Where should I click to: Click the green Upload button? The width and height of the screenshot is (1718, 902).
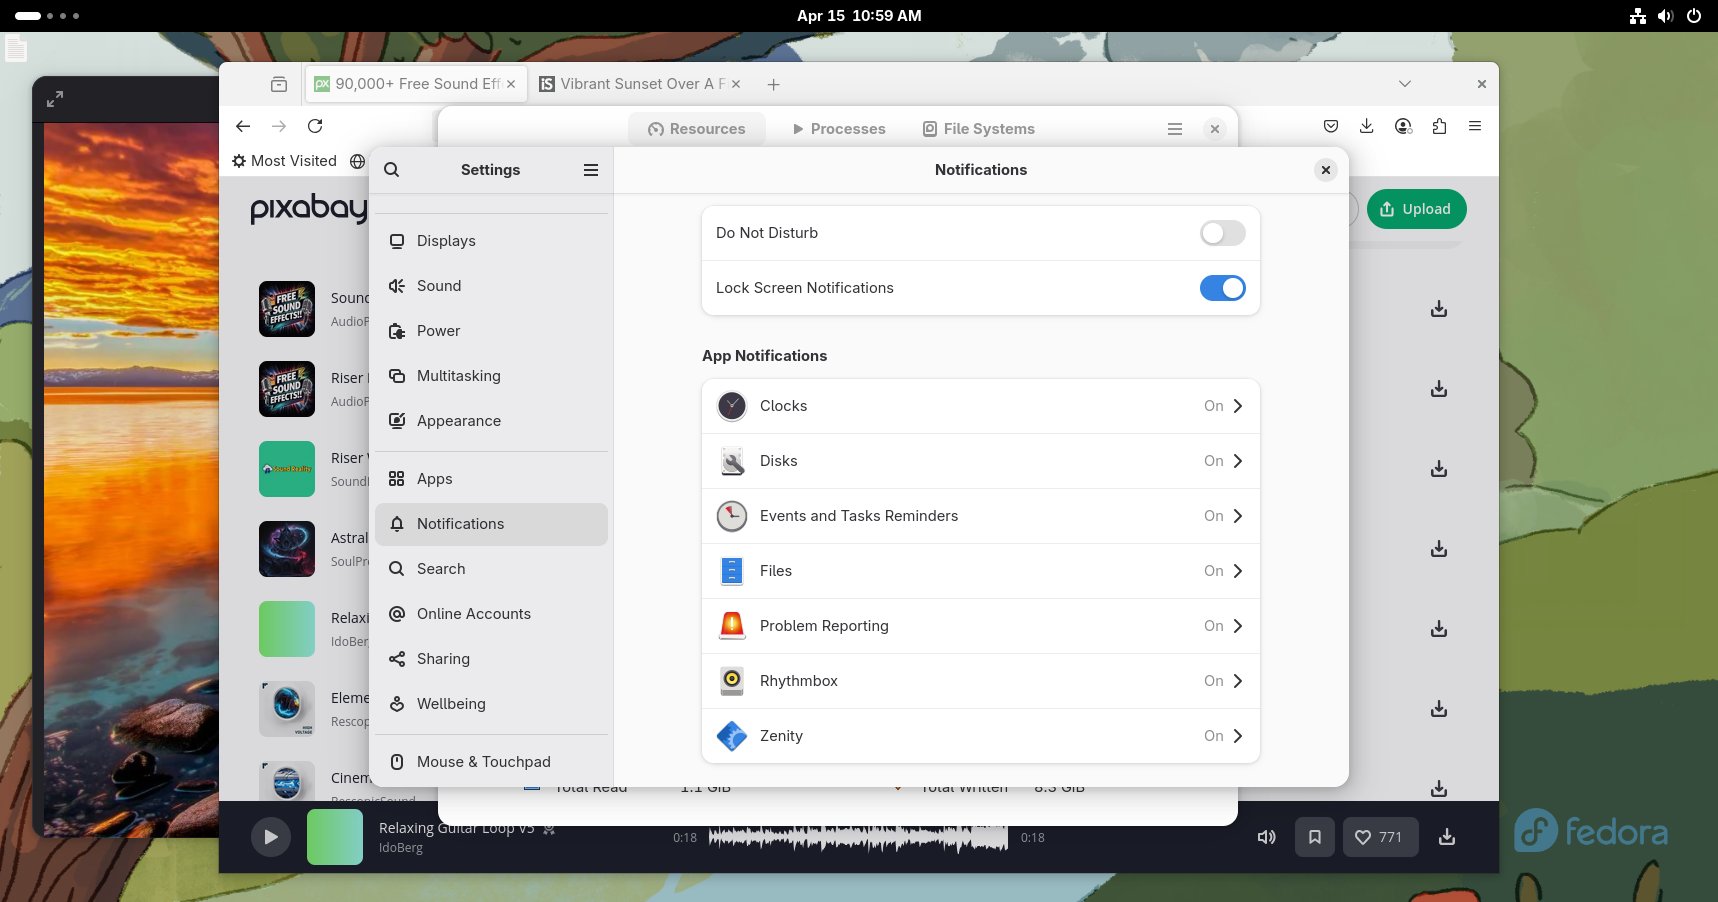click(1416, 209)
